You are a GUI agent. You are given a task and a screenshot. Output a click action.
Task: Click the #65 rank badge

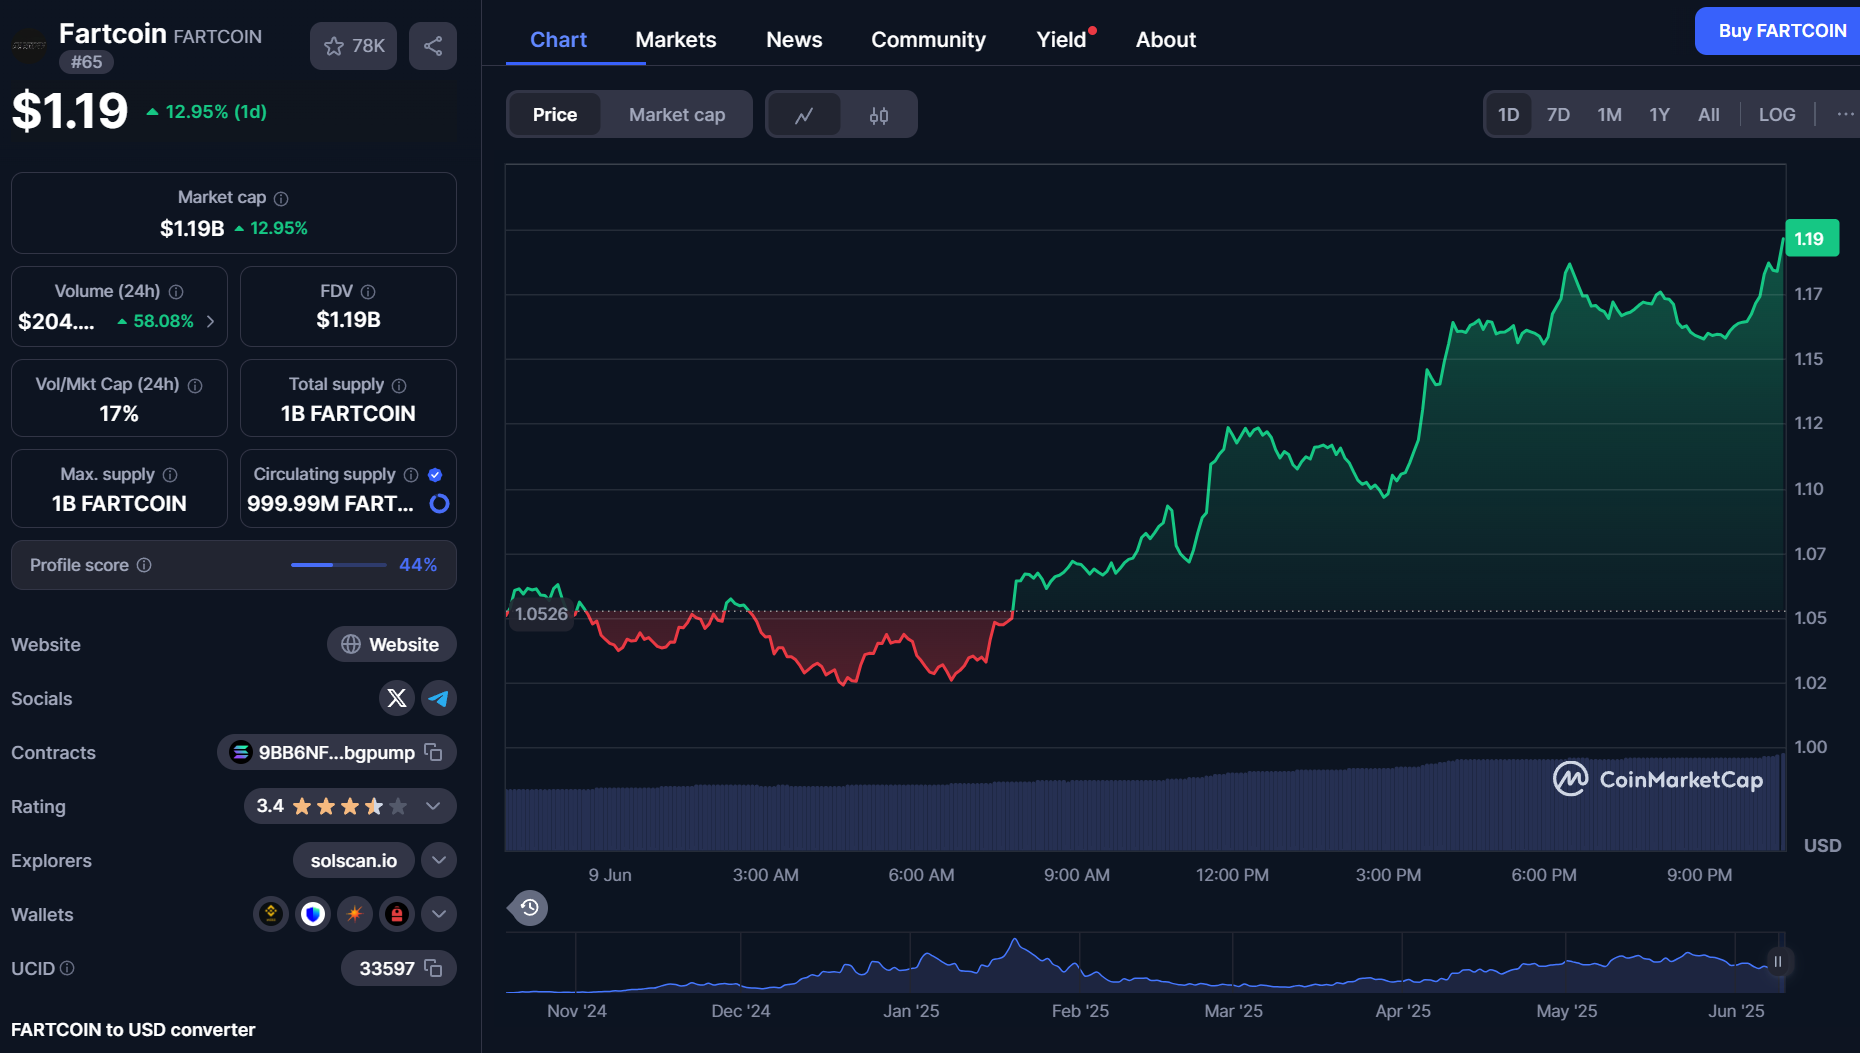point(86,62)
